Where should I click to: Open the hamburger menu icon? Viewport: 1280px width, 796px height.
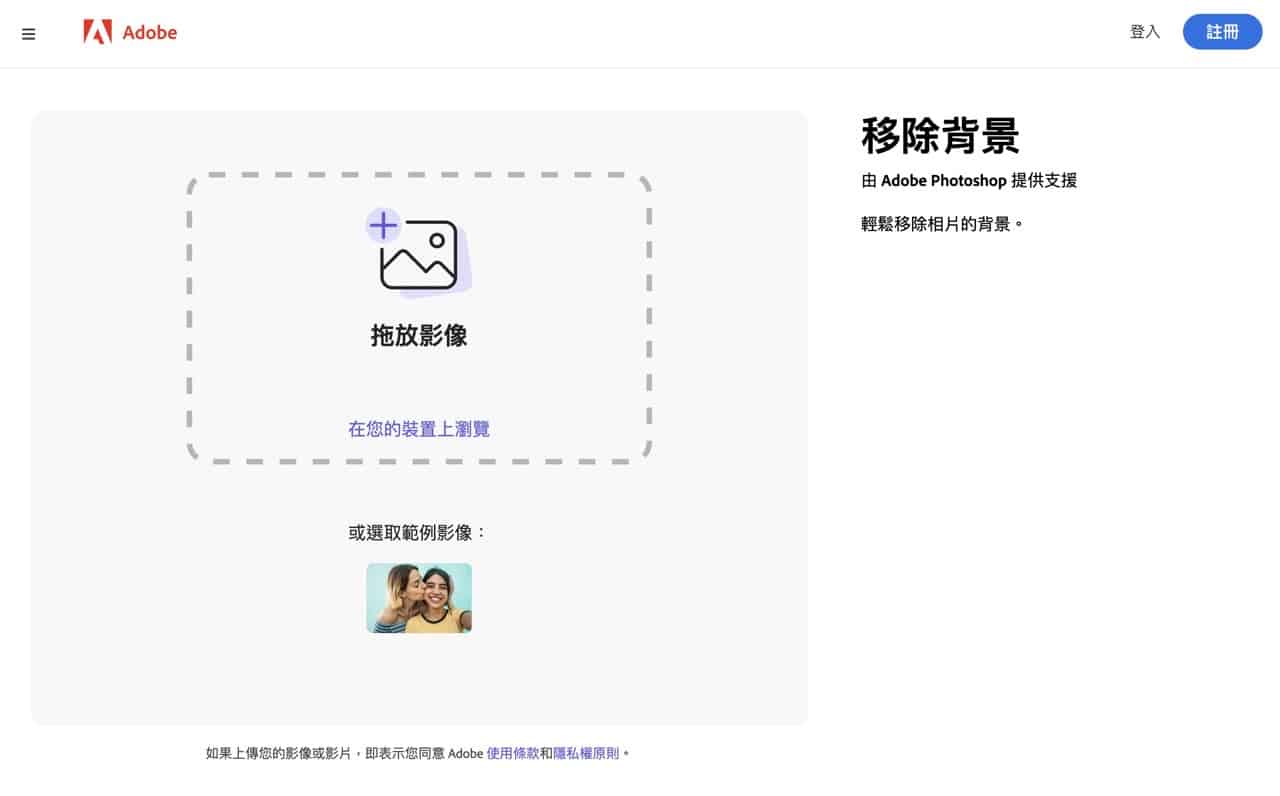[x=28, y=34]
